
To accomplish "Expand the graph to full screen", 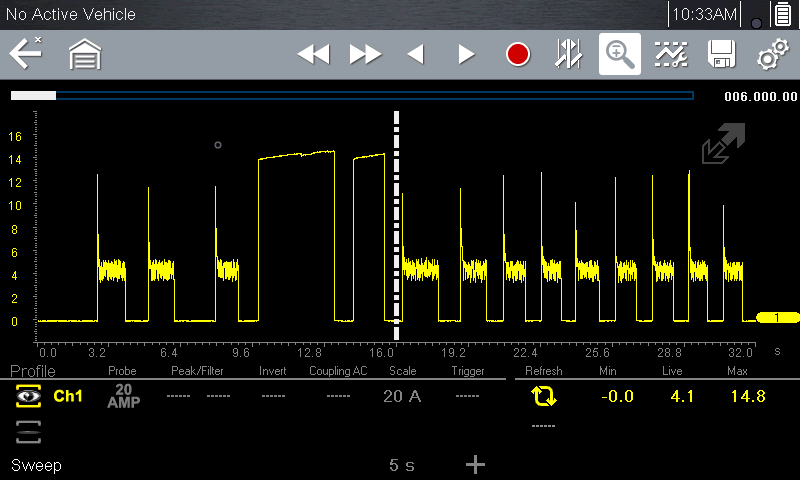I will coord(722,144).
